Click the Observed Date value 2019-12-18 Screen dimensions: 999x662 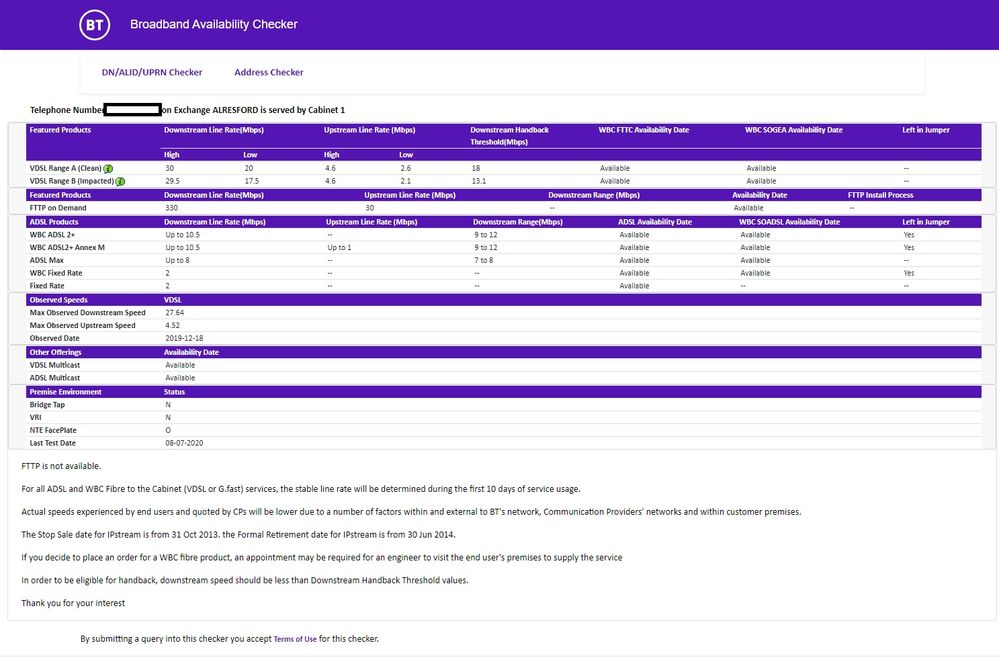coord(184,339)
